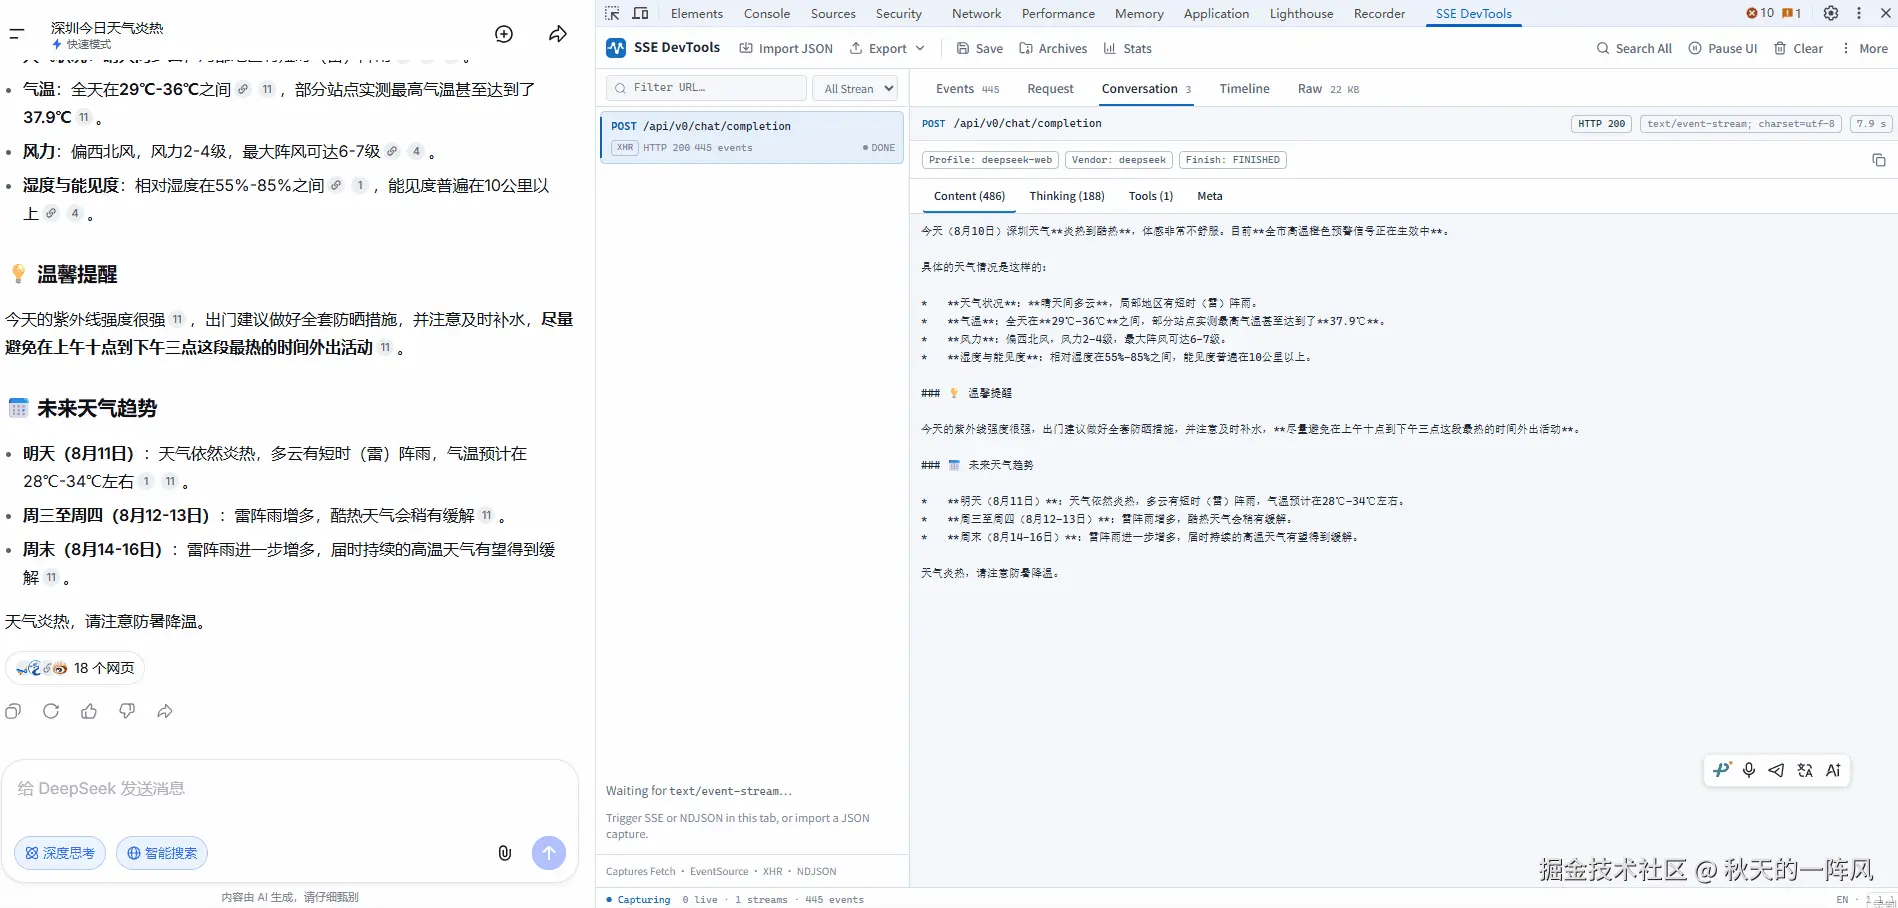Regenerate the DeepSeek response

click(x=51, y=711)
